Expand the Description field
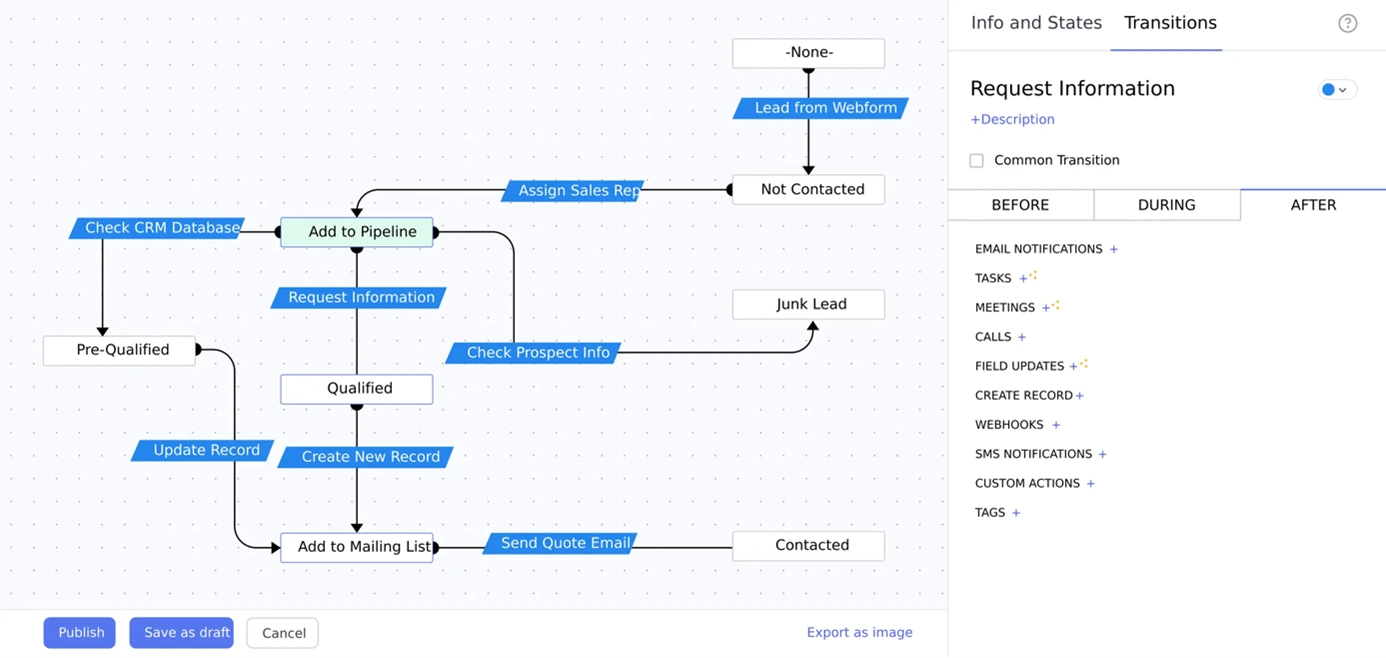 [x=1012, y=119]
